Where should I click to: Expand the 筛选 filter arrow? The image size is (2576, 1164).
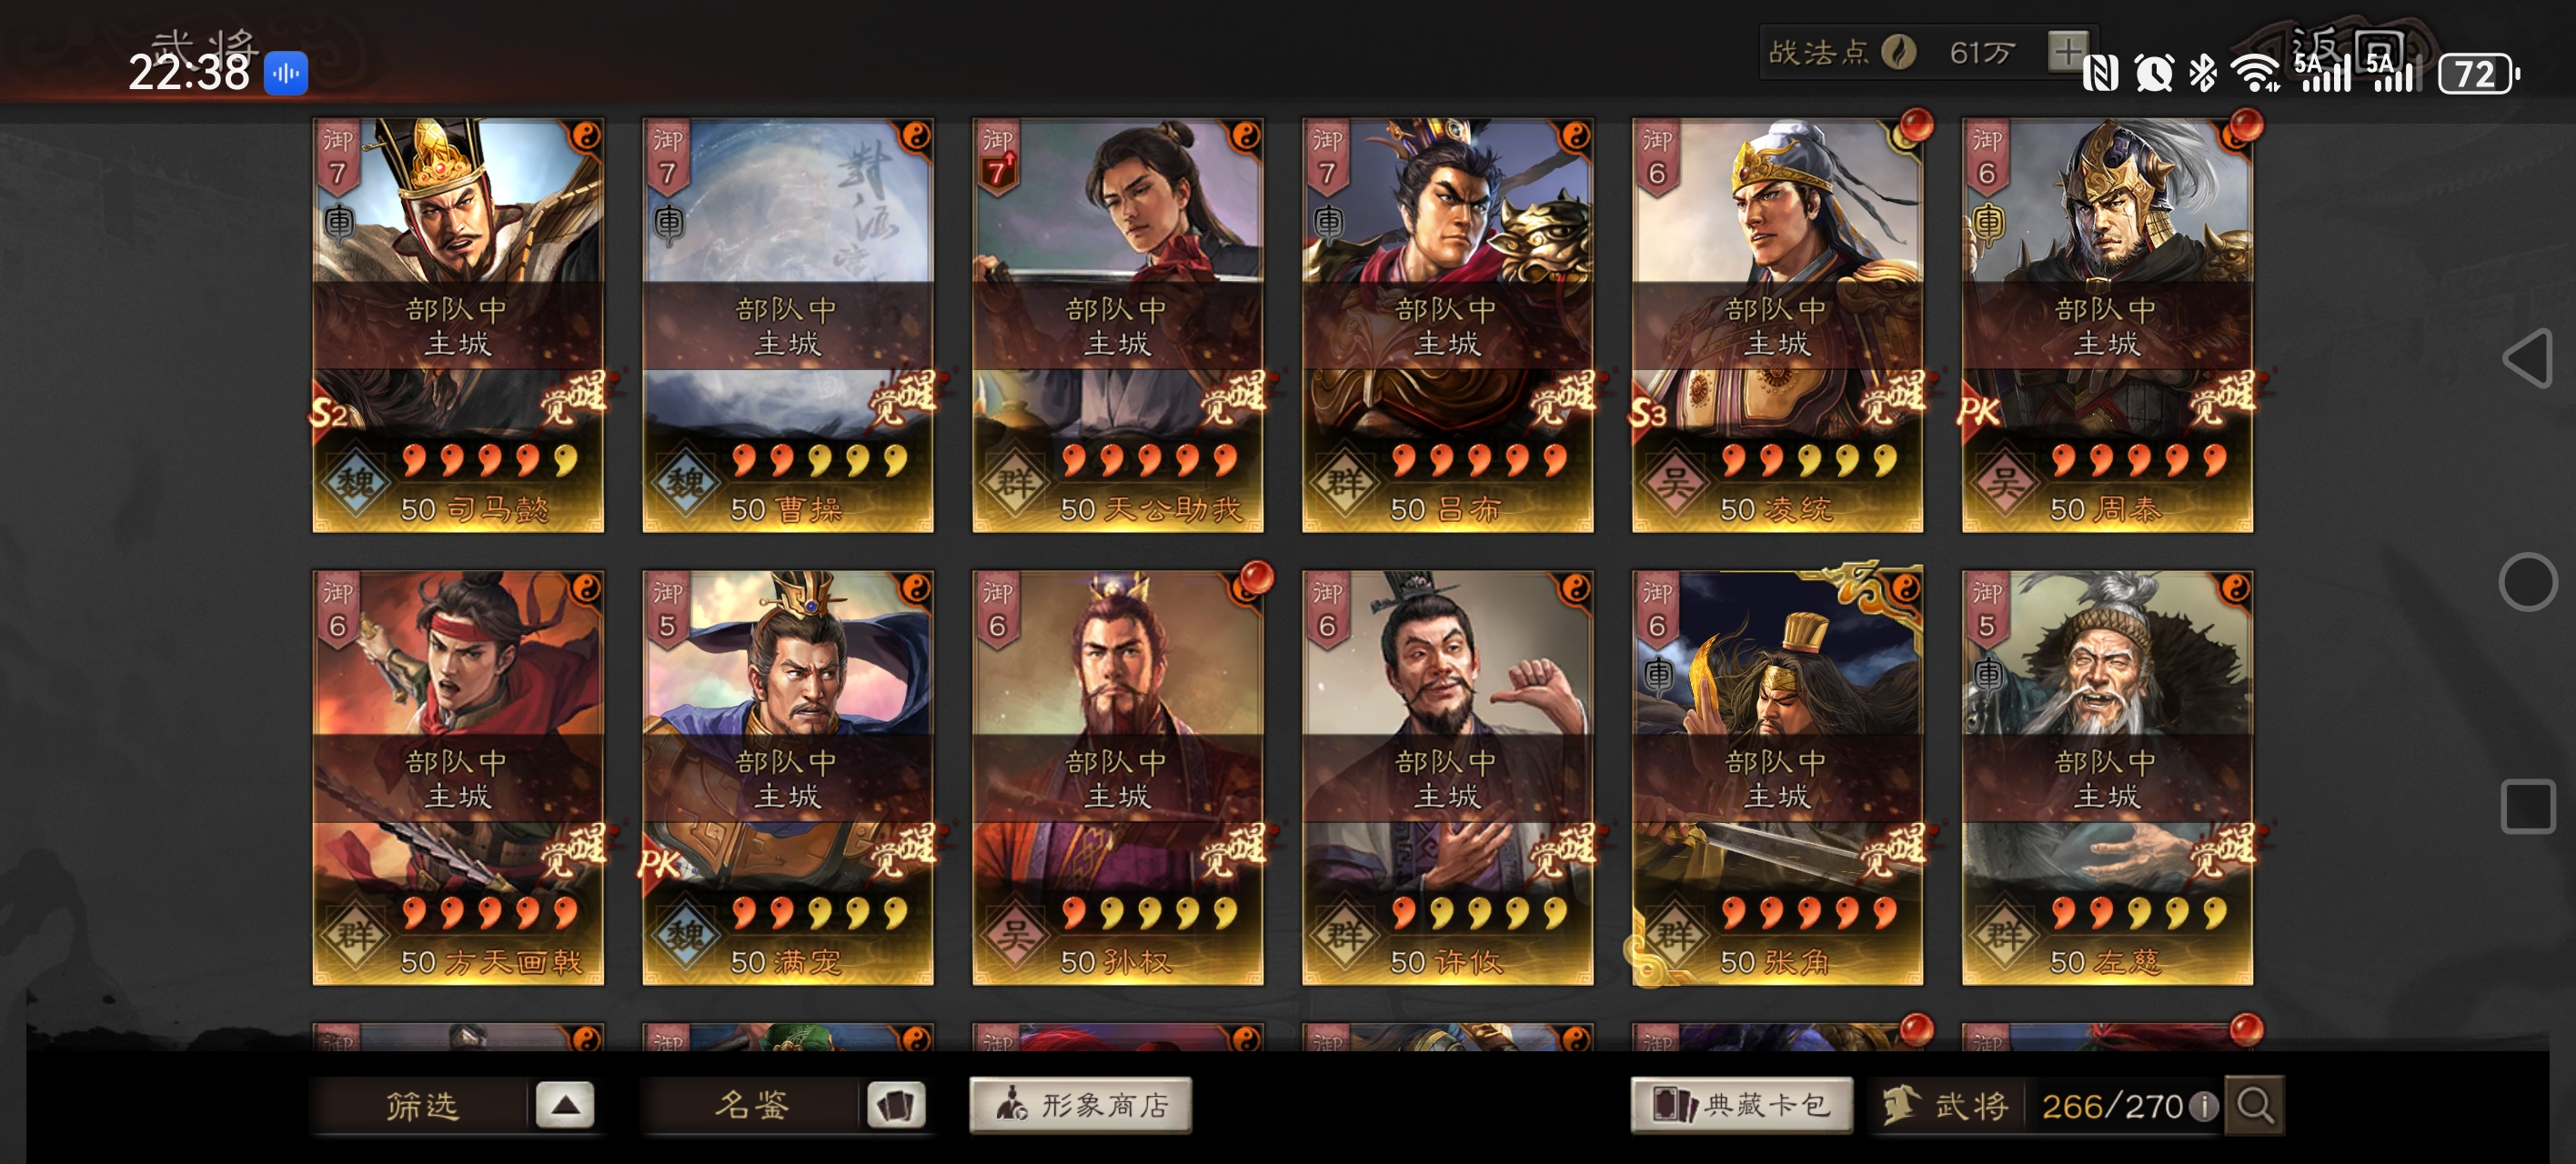[565, 1105]
